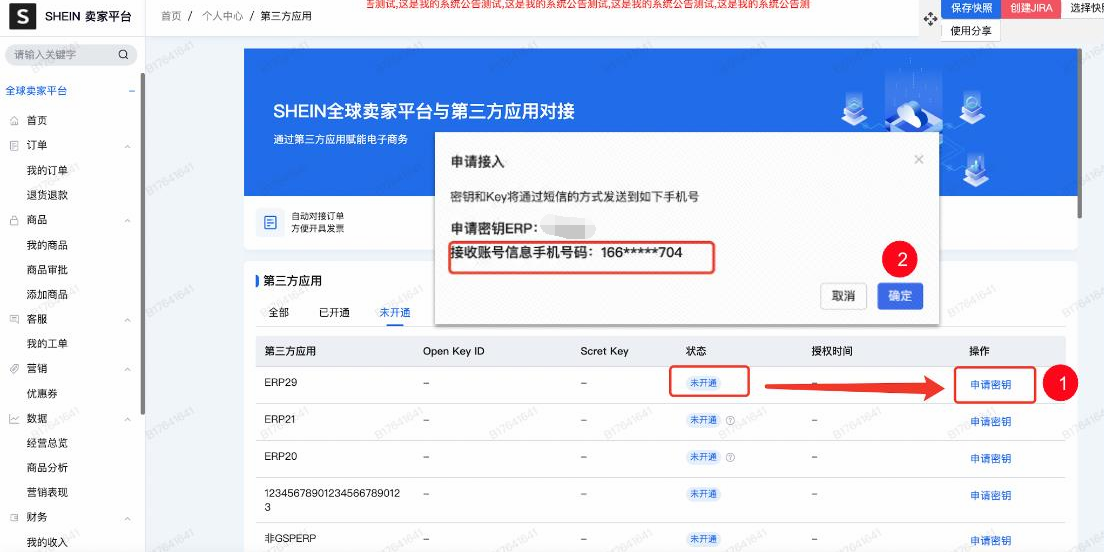The height and width of the screenshot is (552, 1104).
Task: Click the SHEIN logo icon
Action: click(x=23, y=15)
